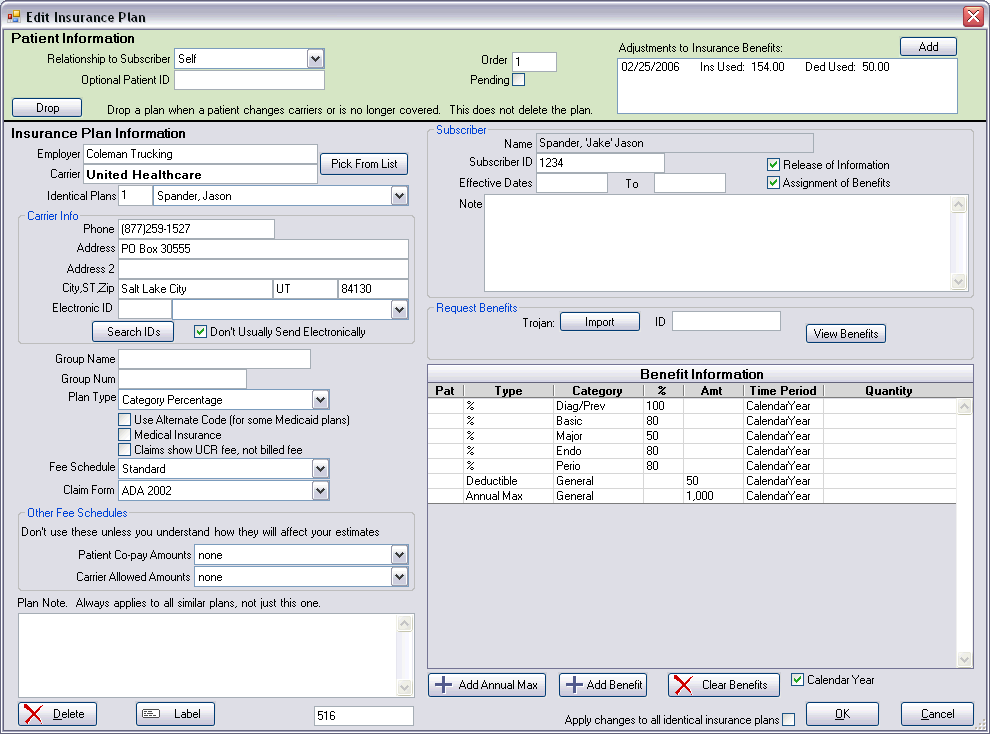990x734 pixels.
Task: Toggle the Pending checkbox
Action: 518,80
